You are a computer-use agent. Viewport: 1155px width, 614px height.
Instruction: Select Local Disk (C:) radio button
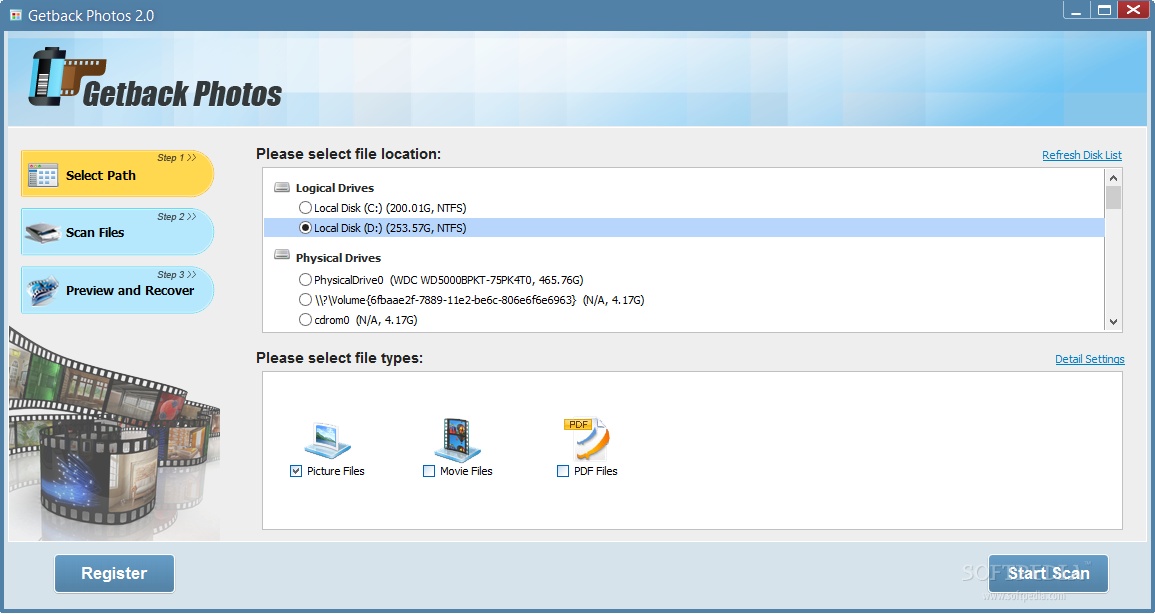click(305, 208)
